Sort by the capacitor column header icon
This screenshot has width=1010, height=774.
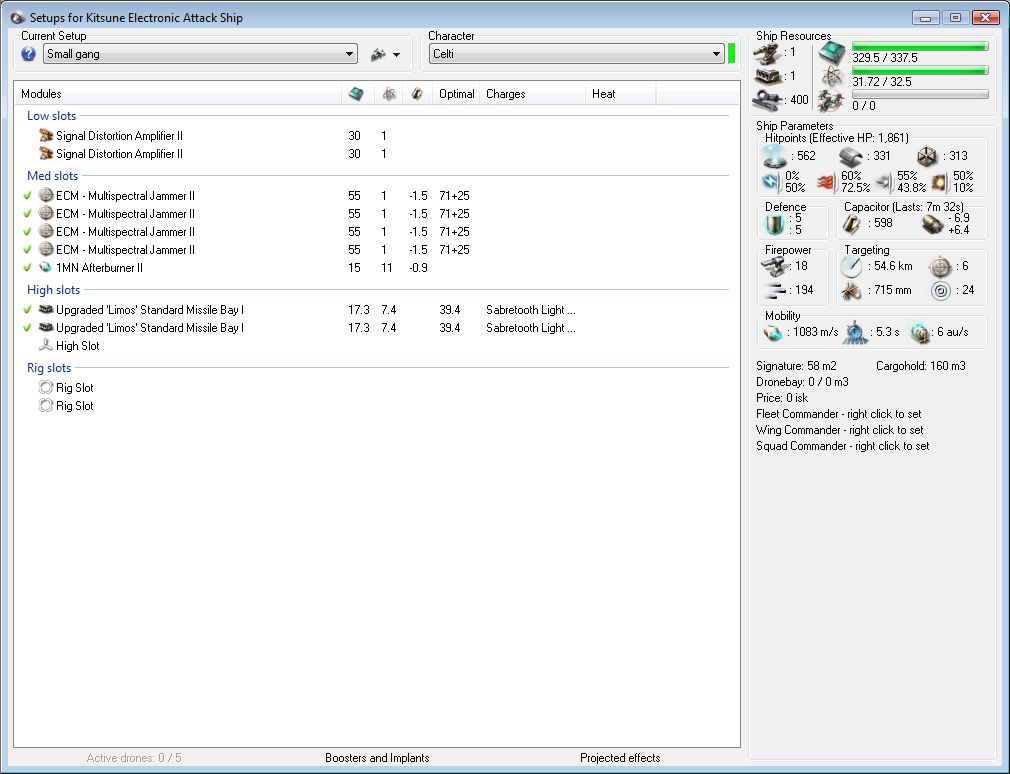417,94
